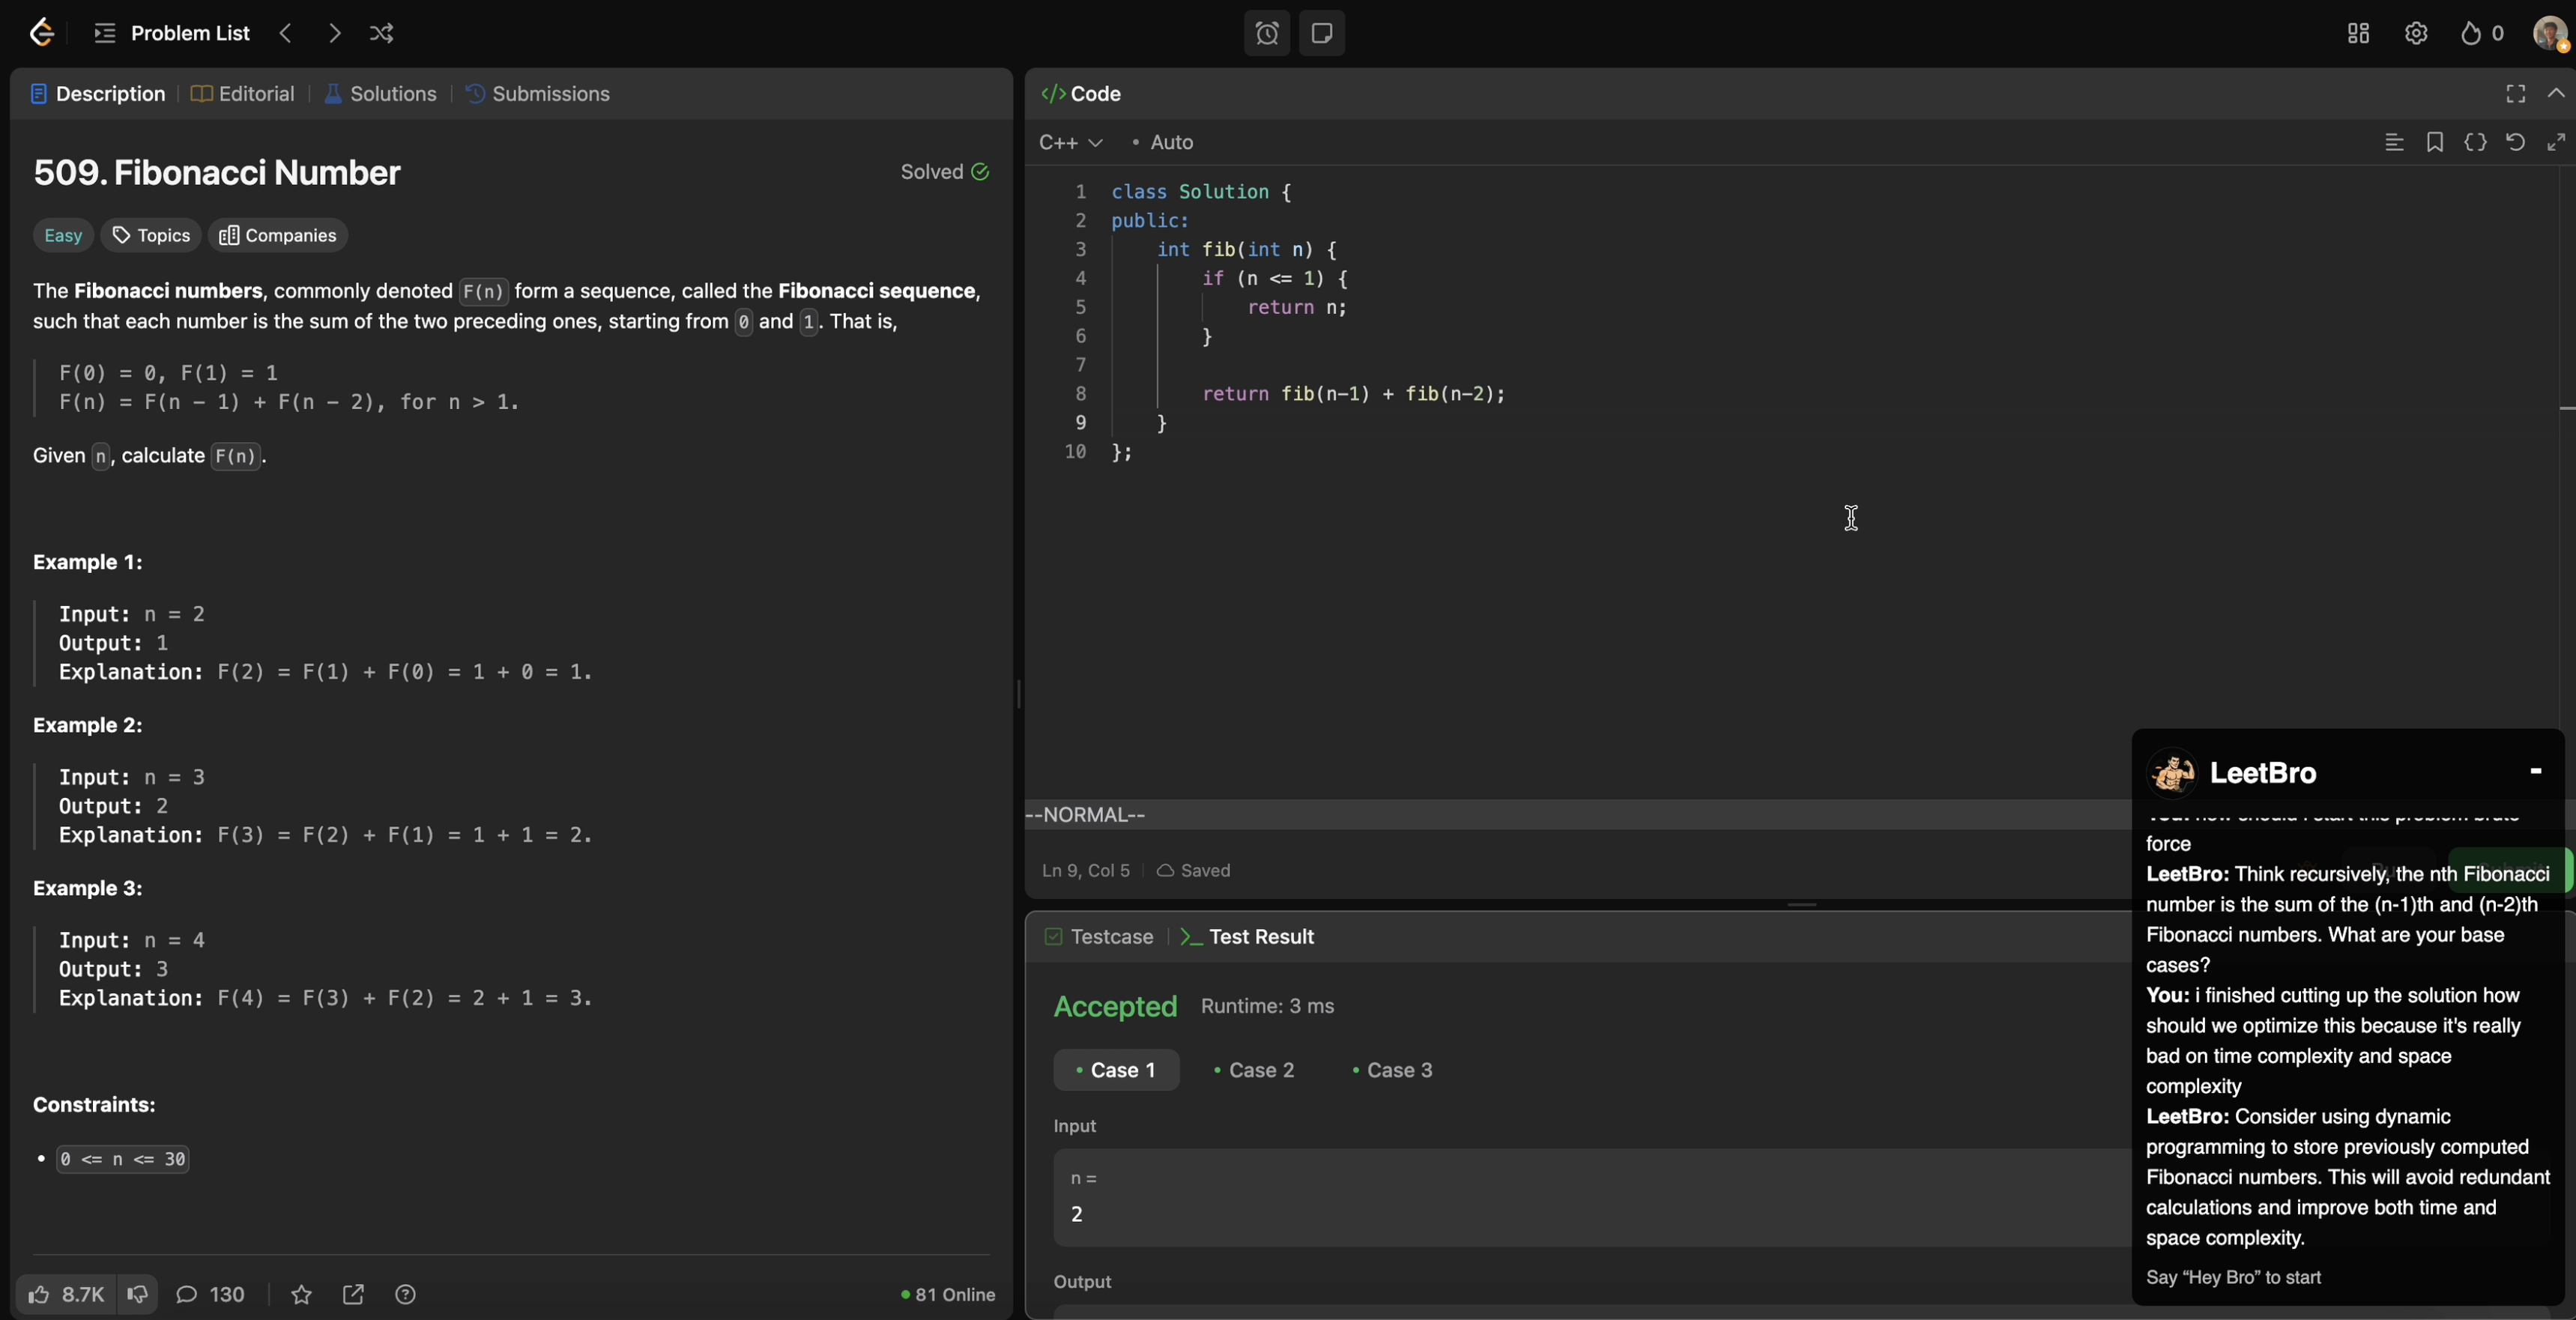Click the bookmark icon in code toolbar
The height and width of the screenshot is (1320, 2576).
pyautogui.click(x=2435, y=142)
